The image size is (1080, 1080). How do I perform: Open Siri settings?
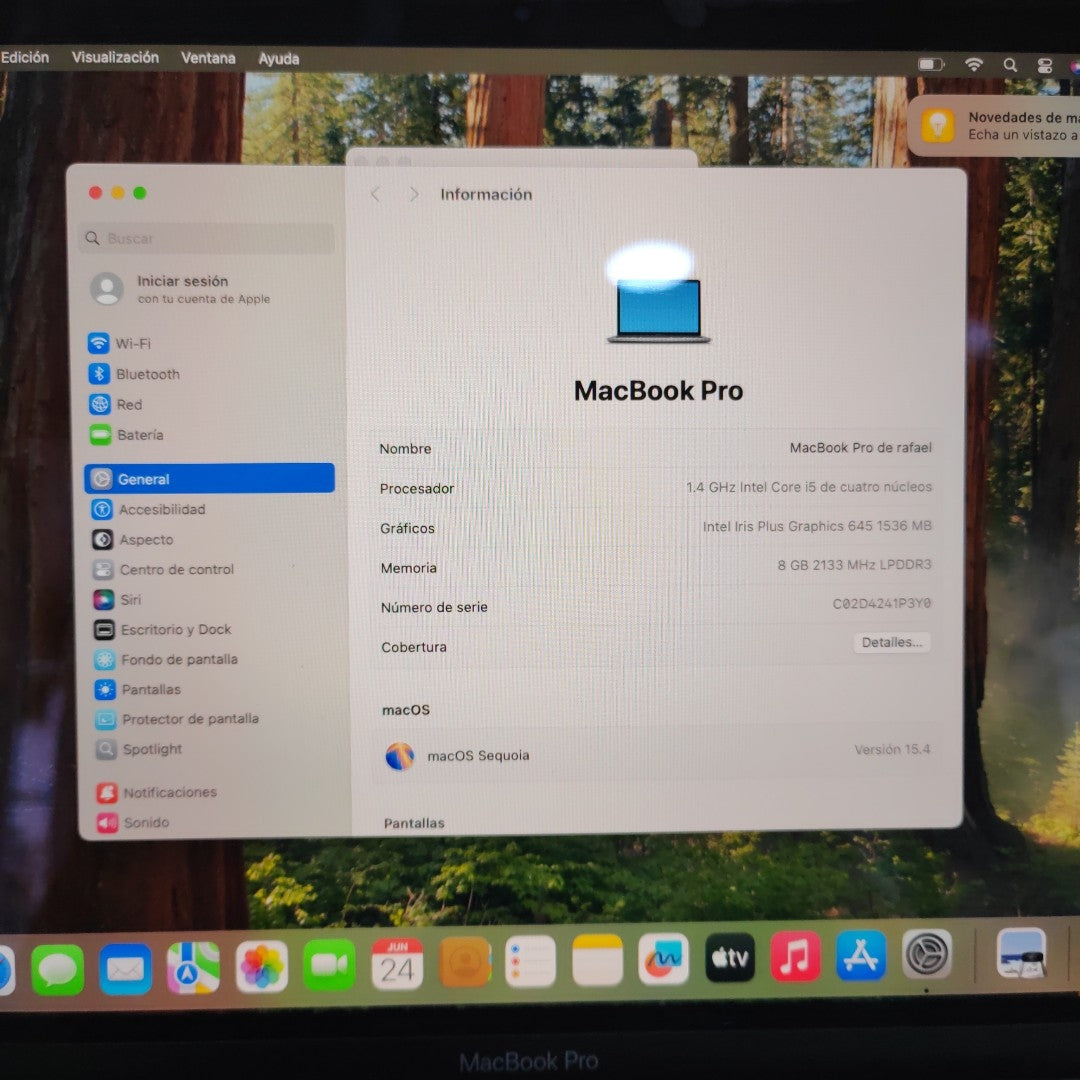click(x=129, y=600)
